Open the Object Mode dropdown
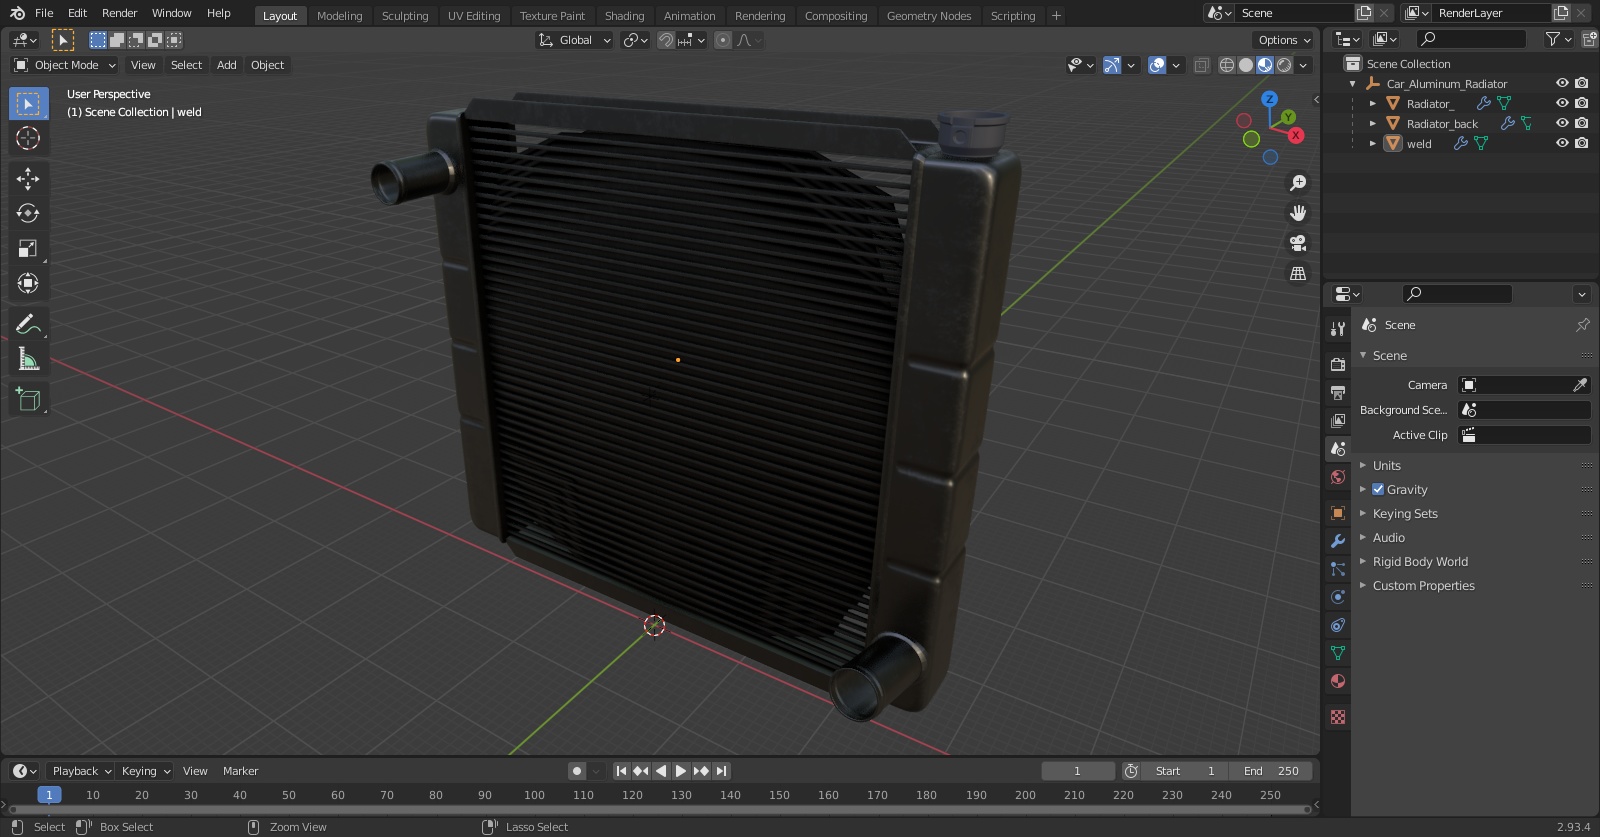This screenshot has width=1600, height=837. click(65, 65)
